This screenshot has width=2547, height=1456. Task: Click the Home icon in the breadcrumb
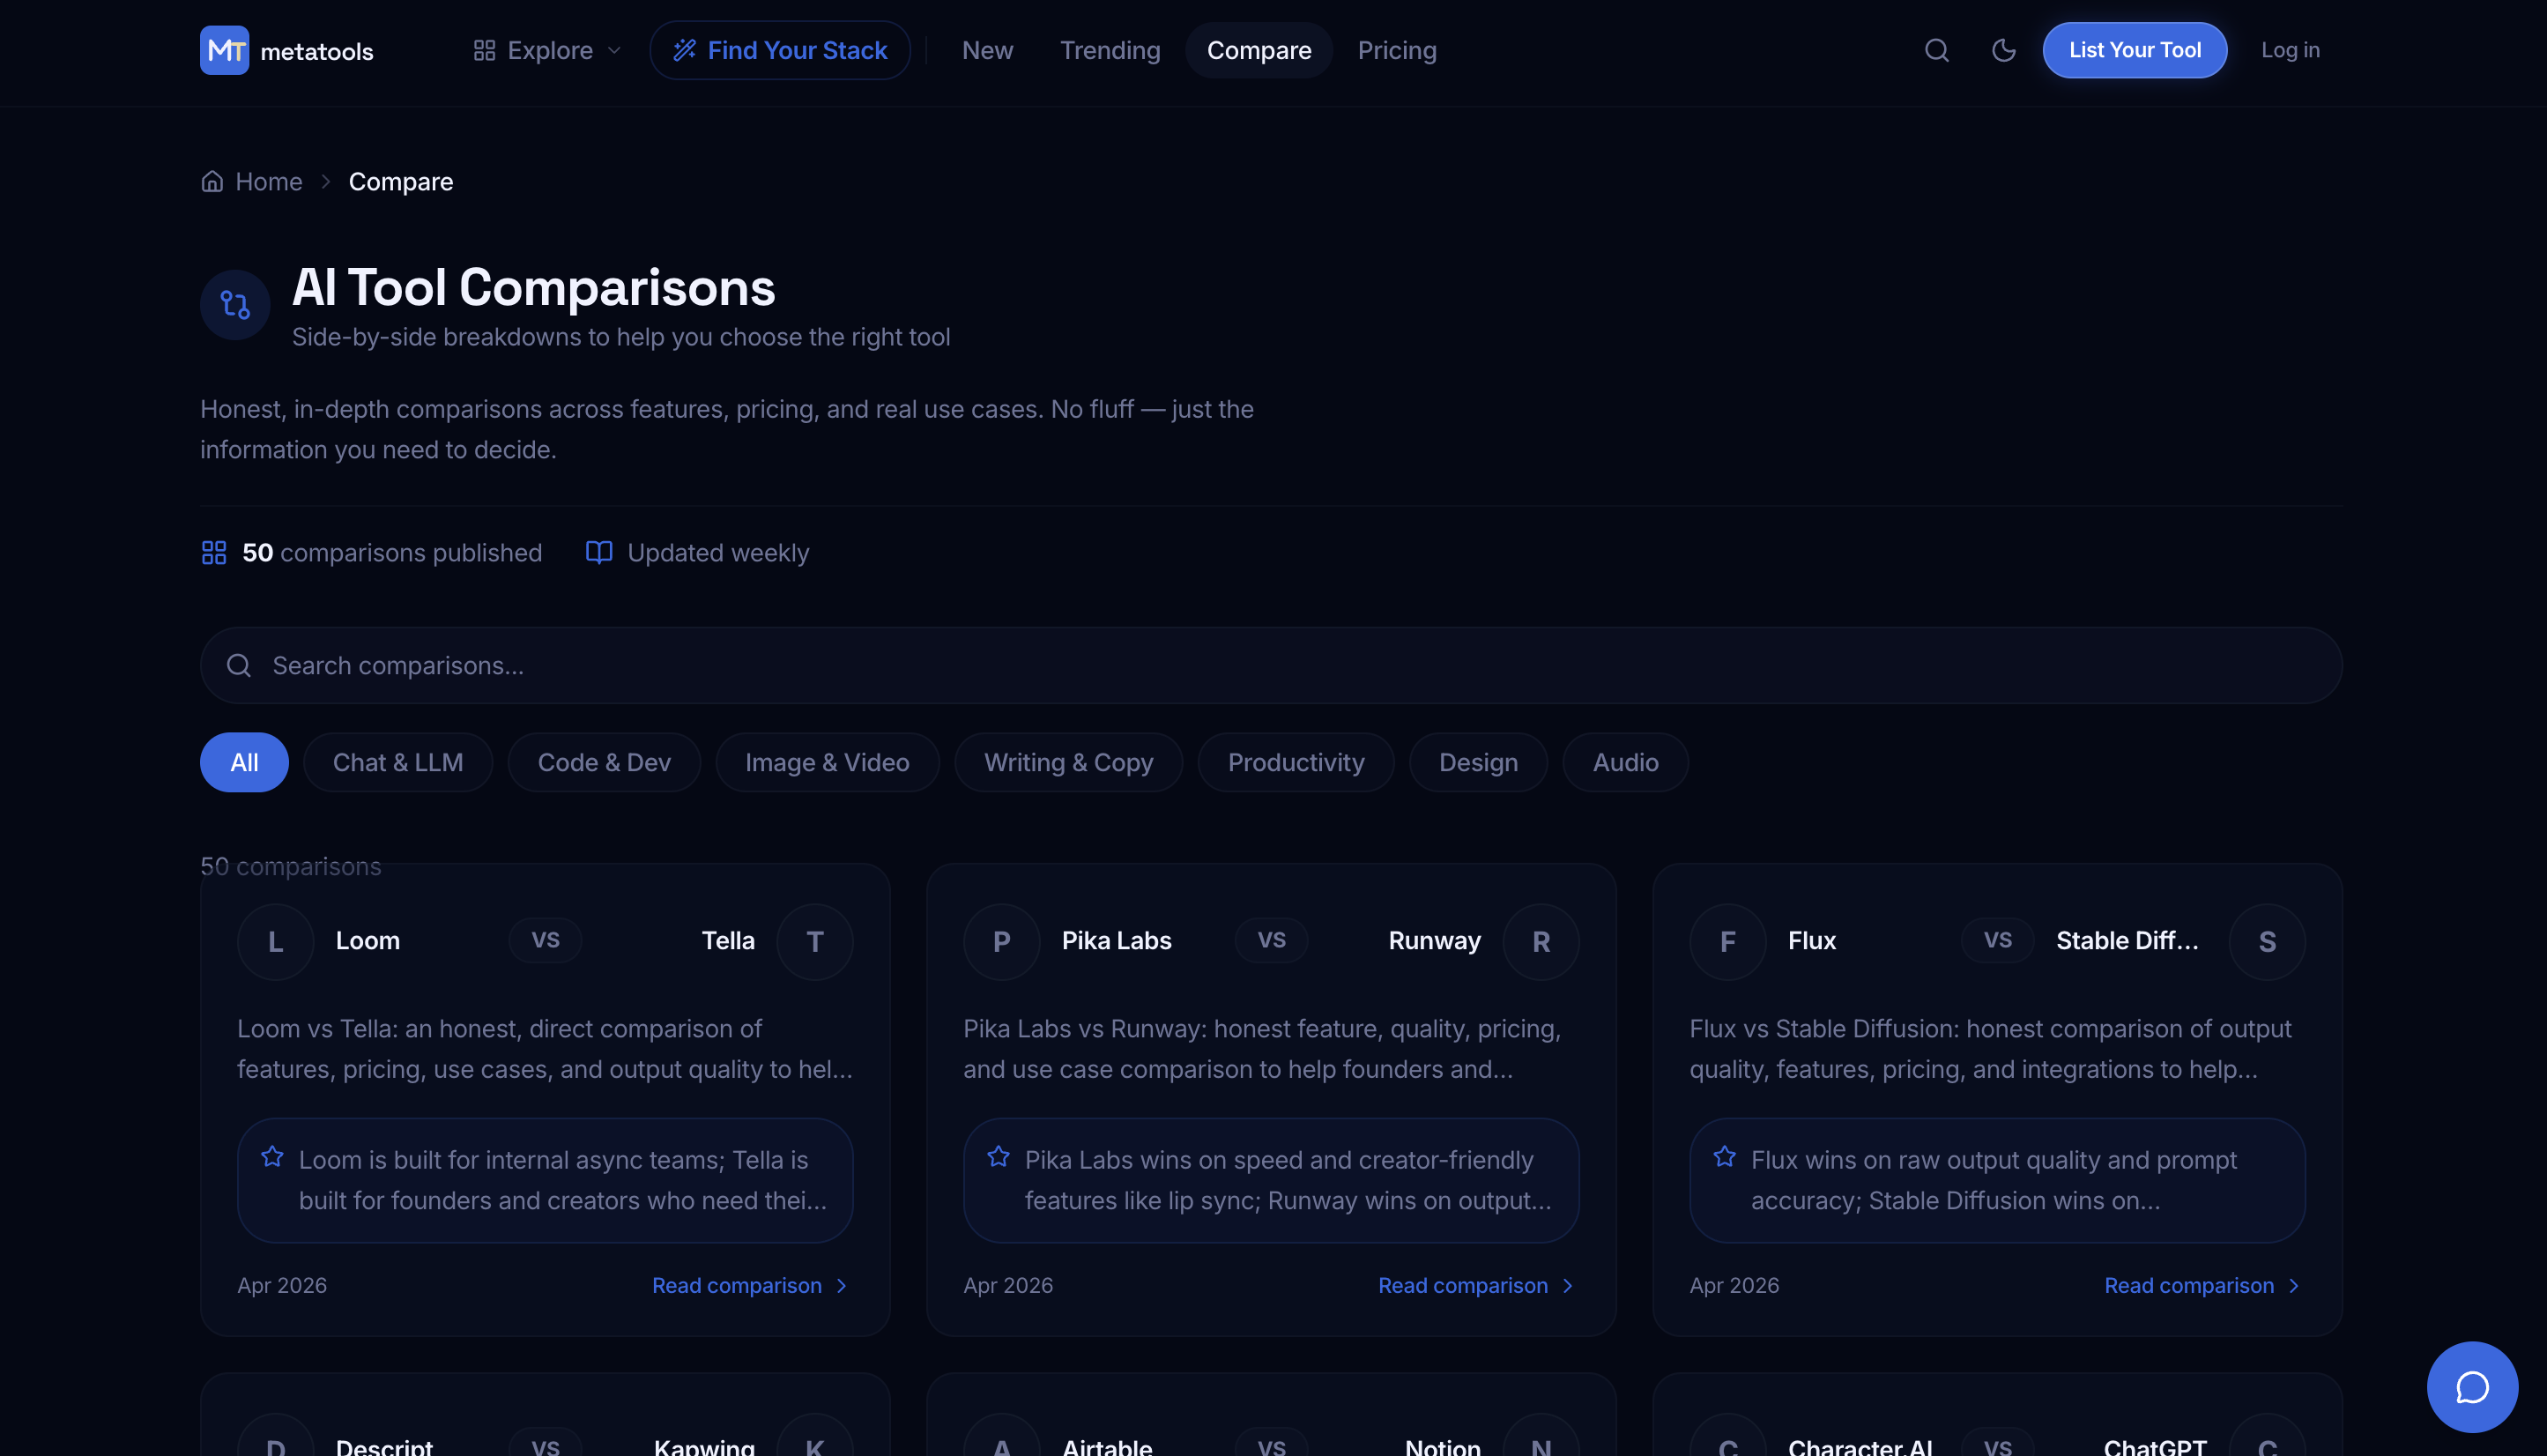(x=212, y=181)
